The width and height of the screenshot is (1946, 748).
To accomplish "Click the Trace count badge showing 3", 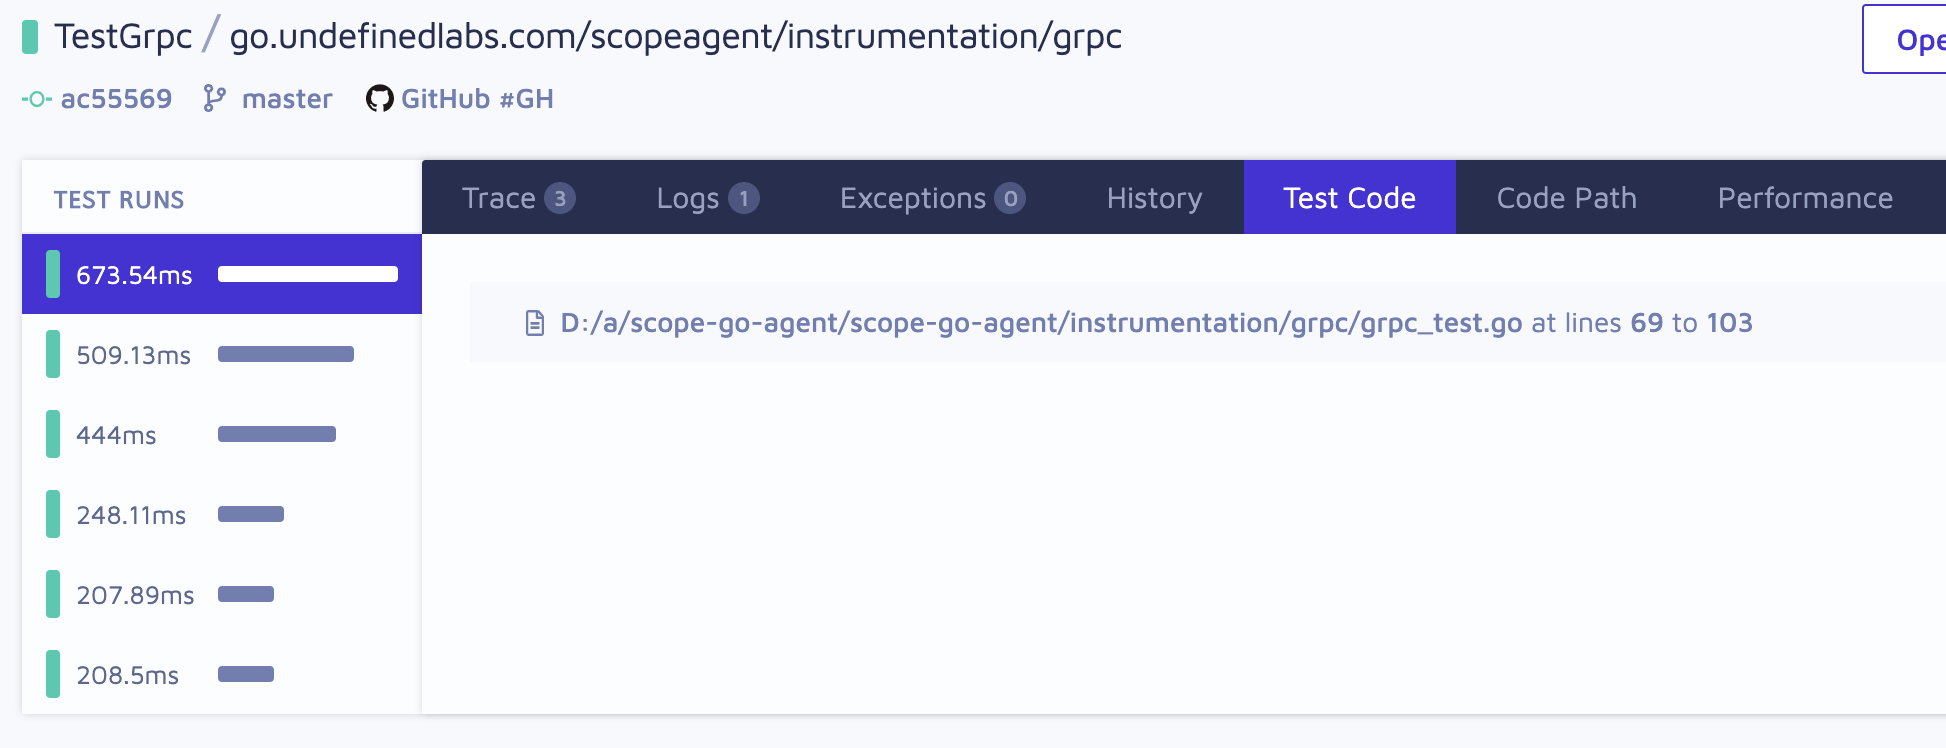I will [560, 198].
